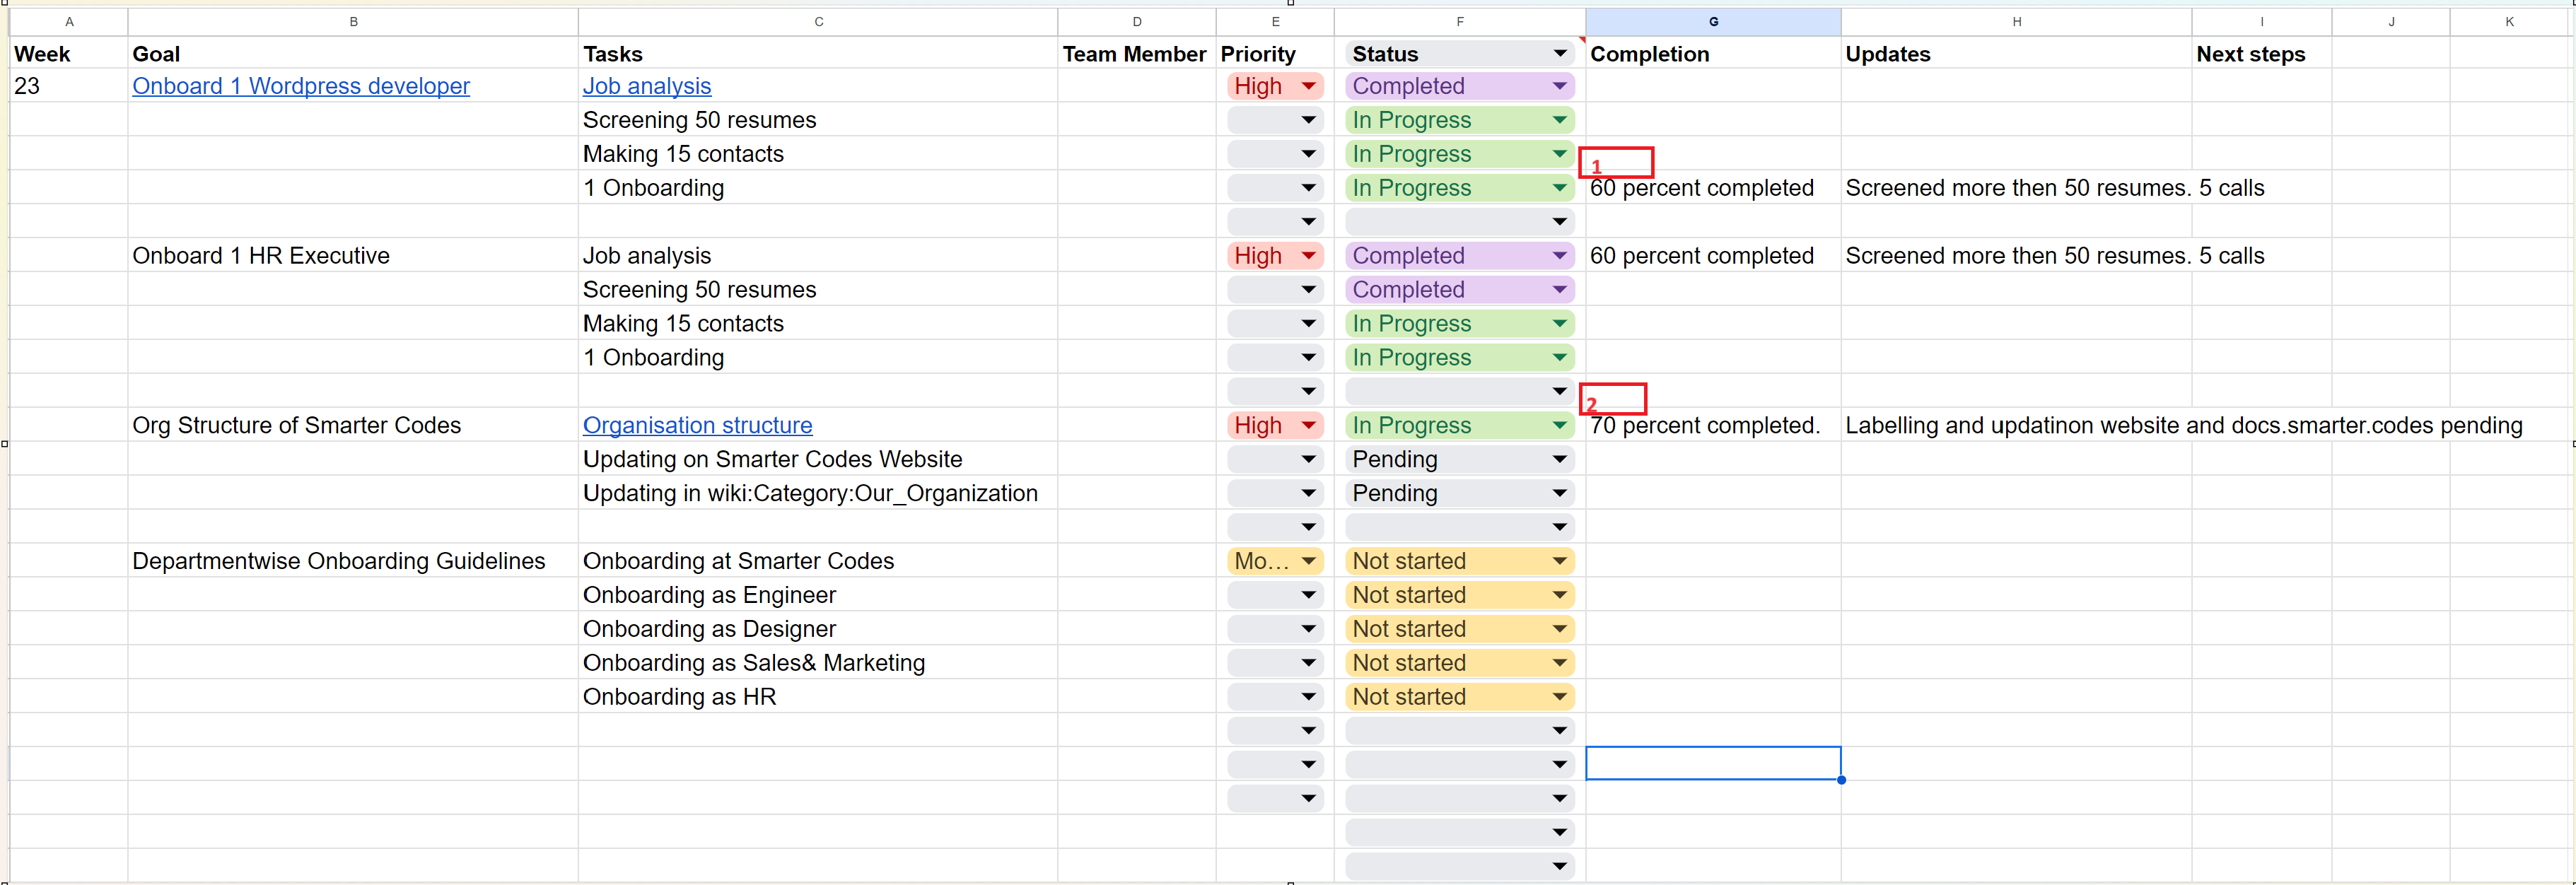The height and width of the screenshot is (885, 2576).
Task: Select Departmentwise Onboarding Guidelines cell
Action: tap(353, 561)
